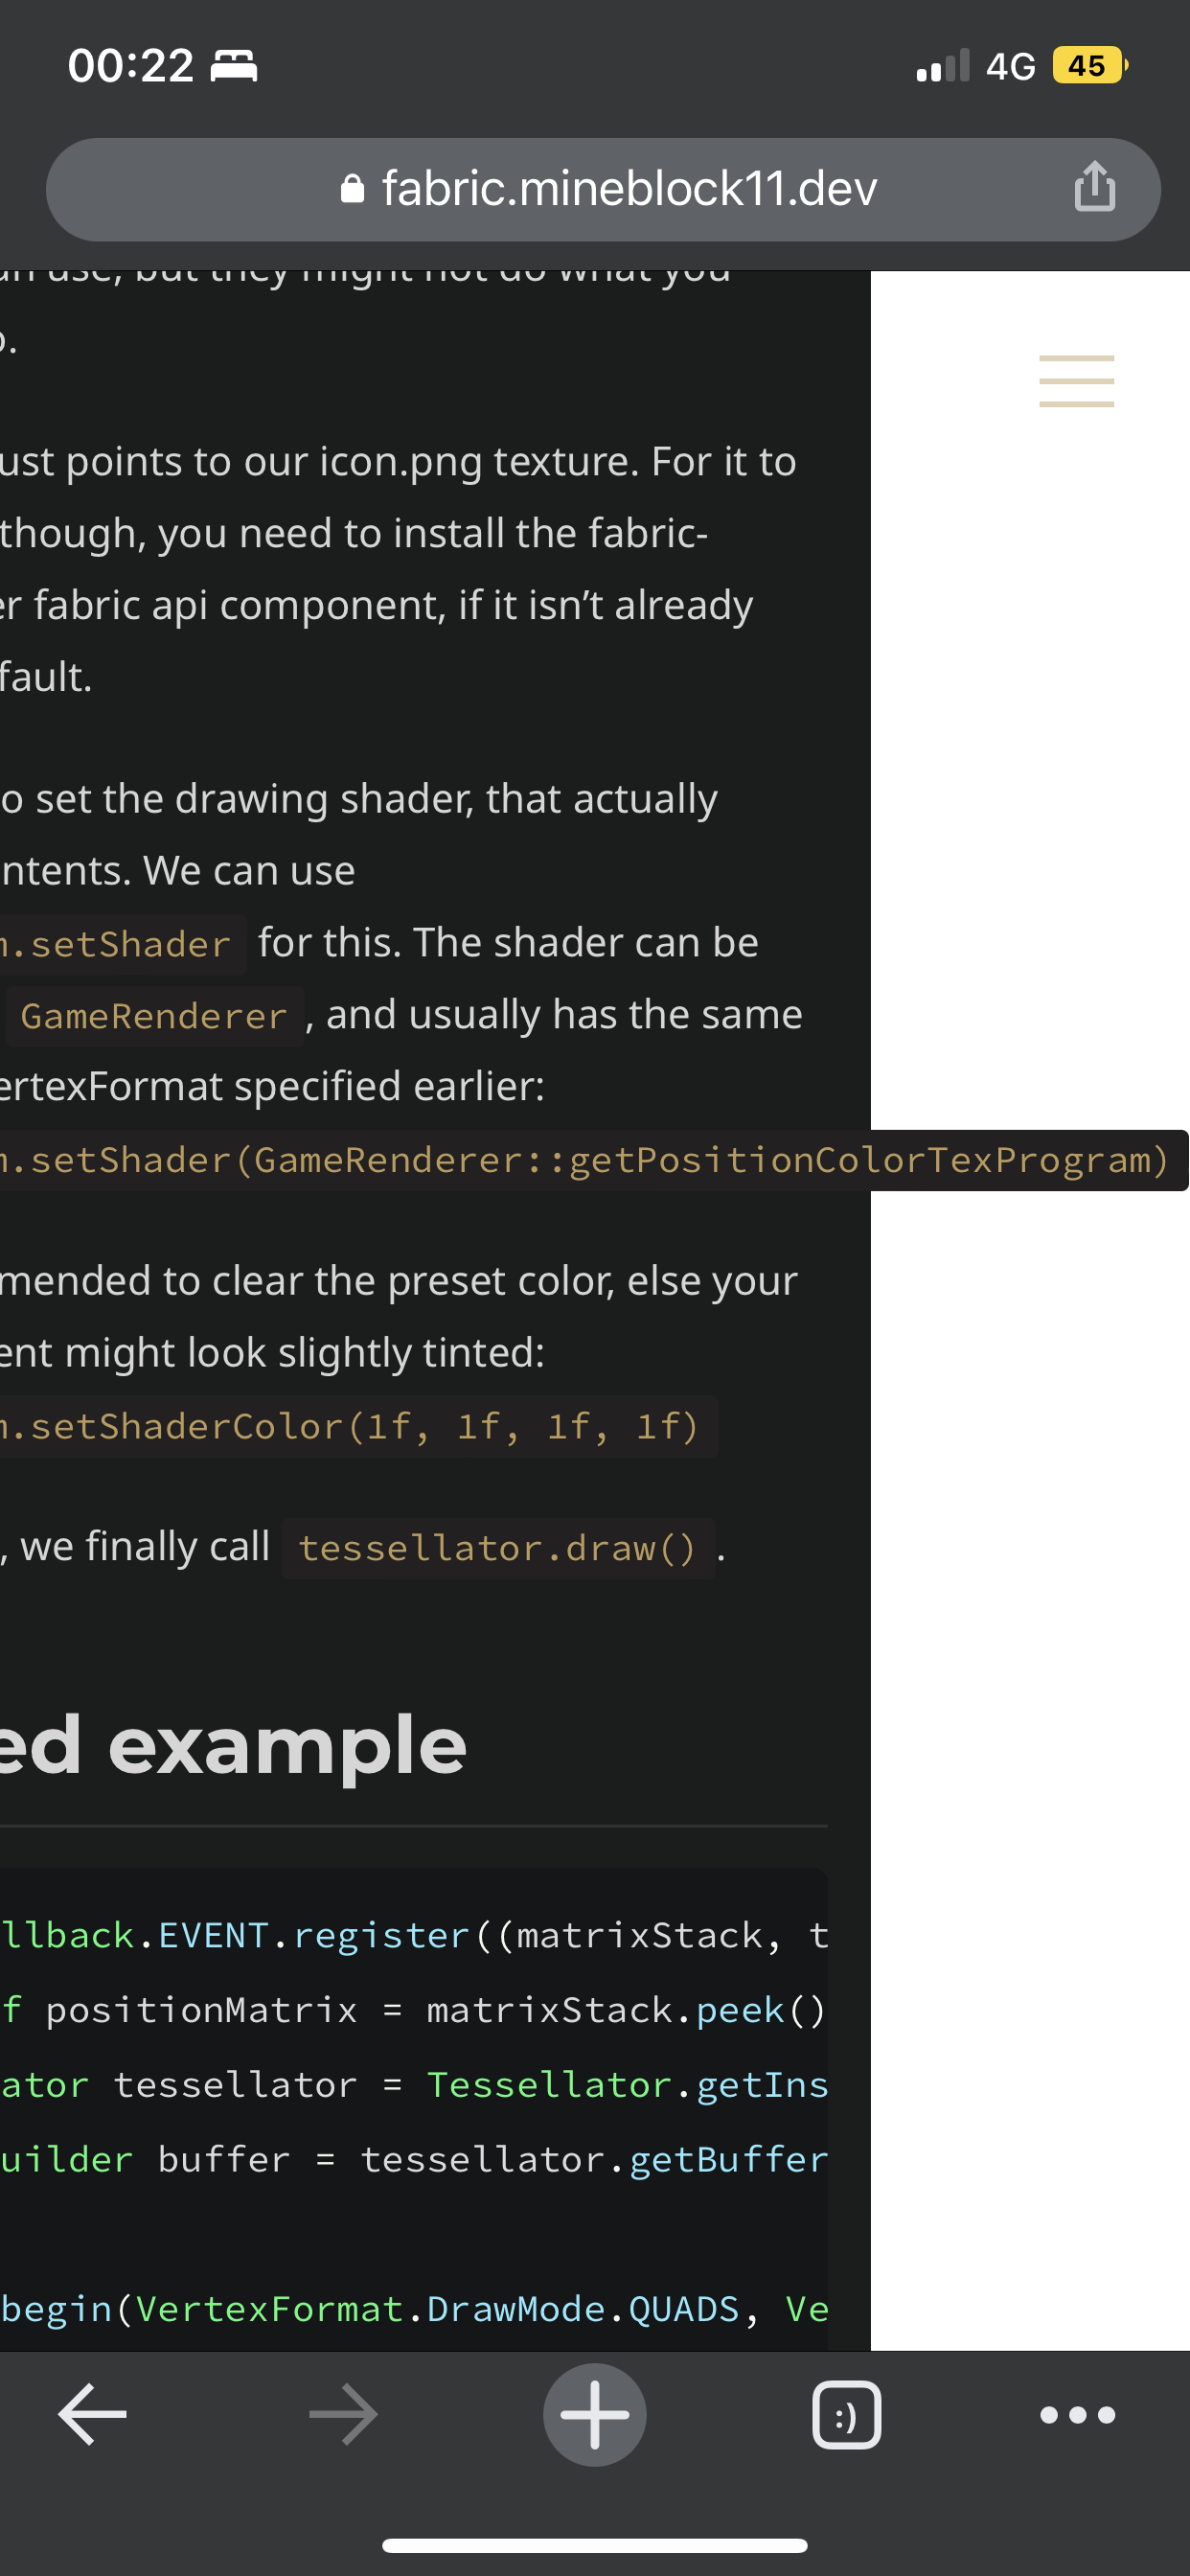Tap the 4G network label
The image size is (1190, 2576).
(1008, 64)
